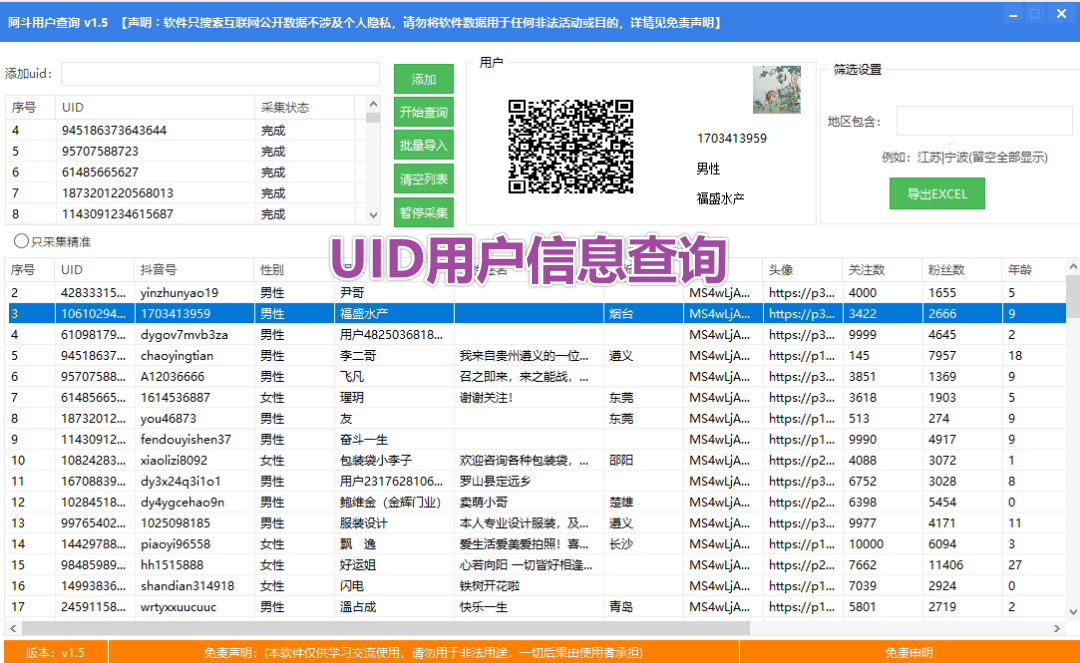Minimize the 阿斗用户查询 window

click(x=1012, y=14)
